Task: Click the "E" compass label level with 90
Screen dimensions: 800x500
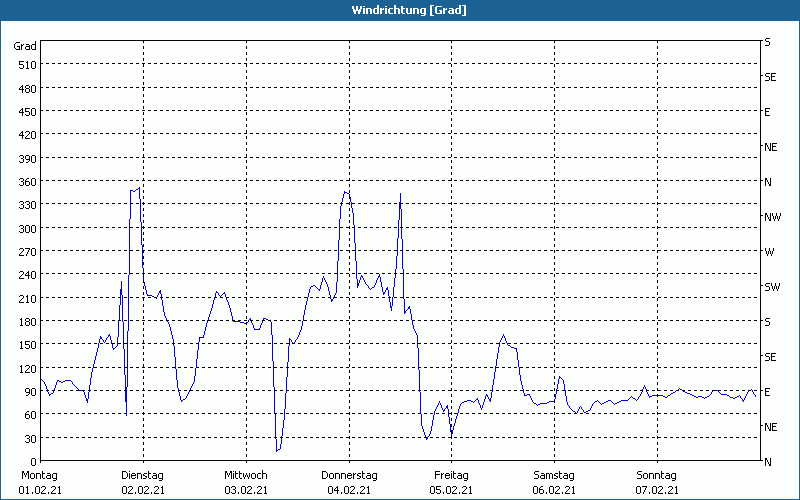Action: pos(767,392)
